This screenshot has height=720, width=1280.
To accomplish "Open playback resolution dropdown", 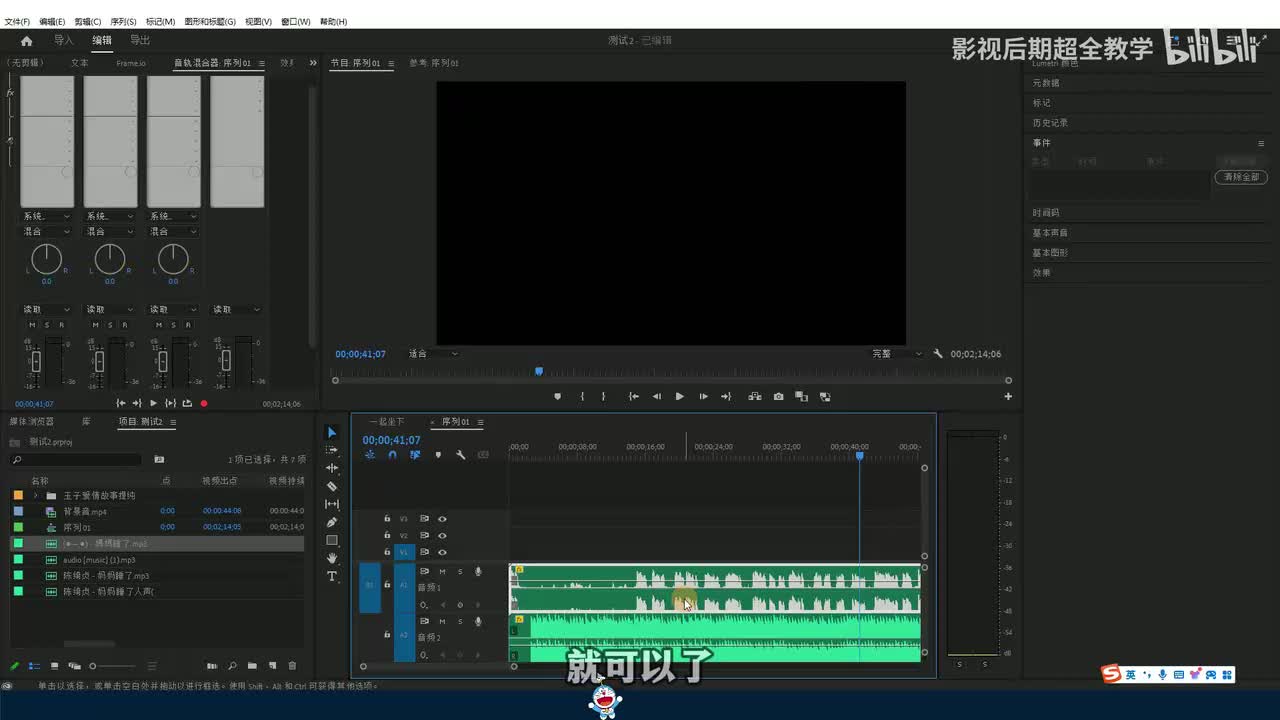I will [x=897, y=354].
